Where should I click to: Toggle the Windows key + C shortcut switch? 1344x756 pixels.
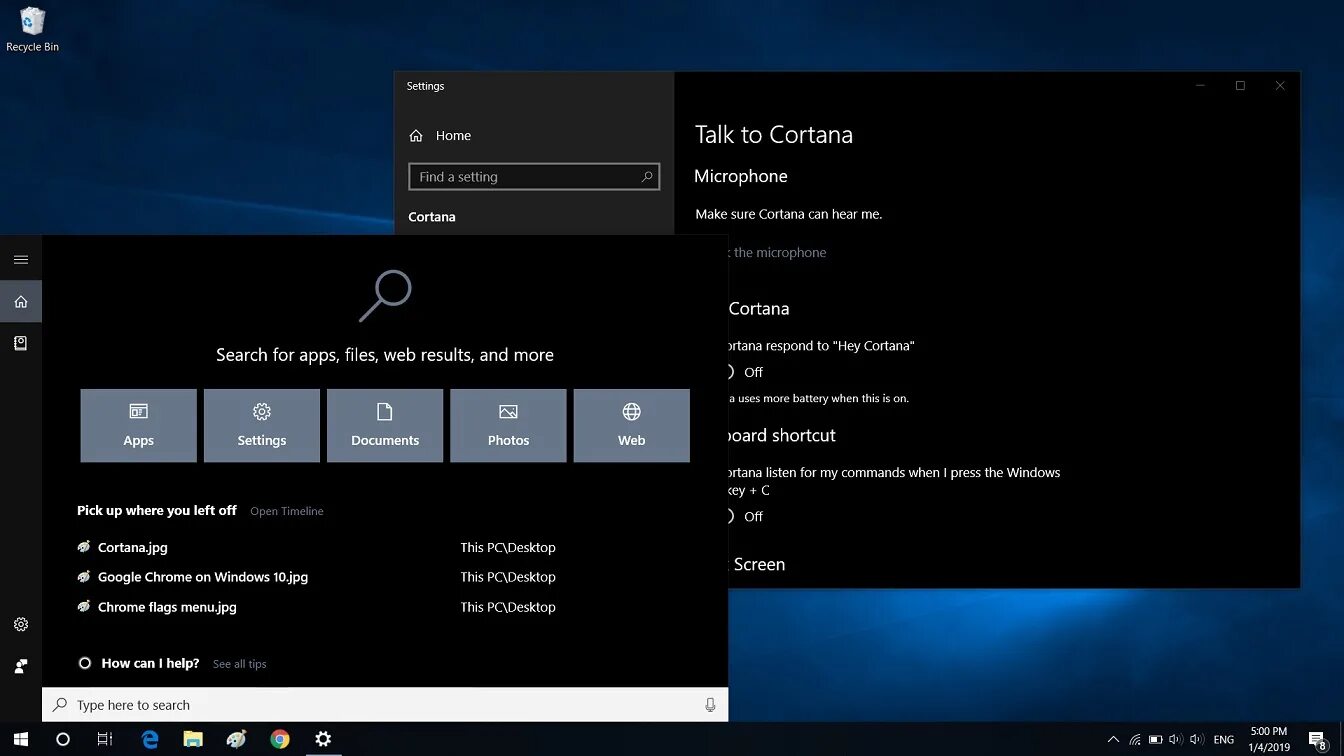pyautogui.click(x=729, y=516)
